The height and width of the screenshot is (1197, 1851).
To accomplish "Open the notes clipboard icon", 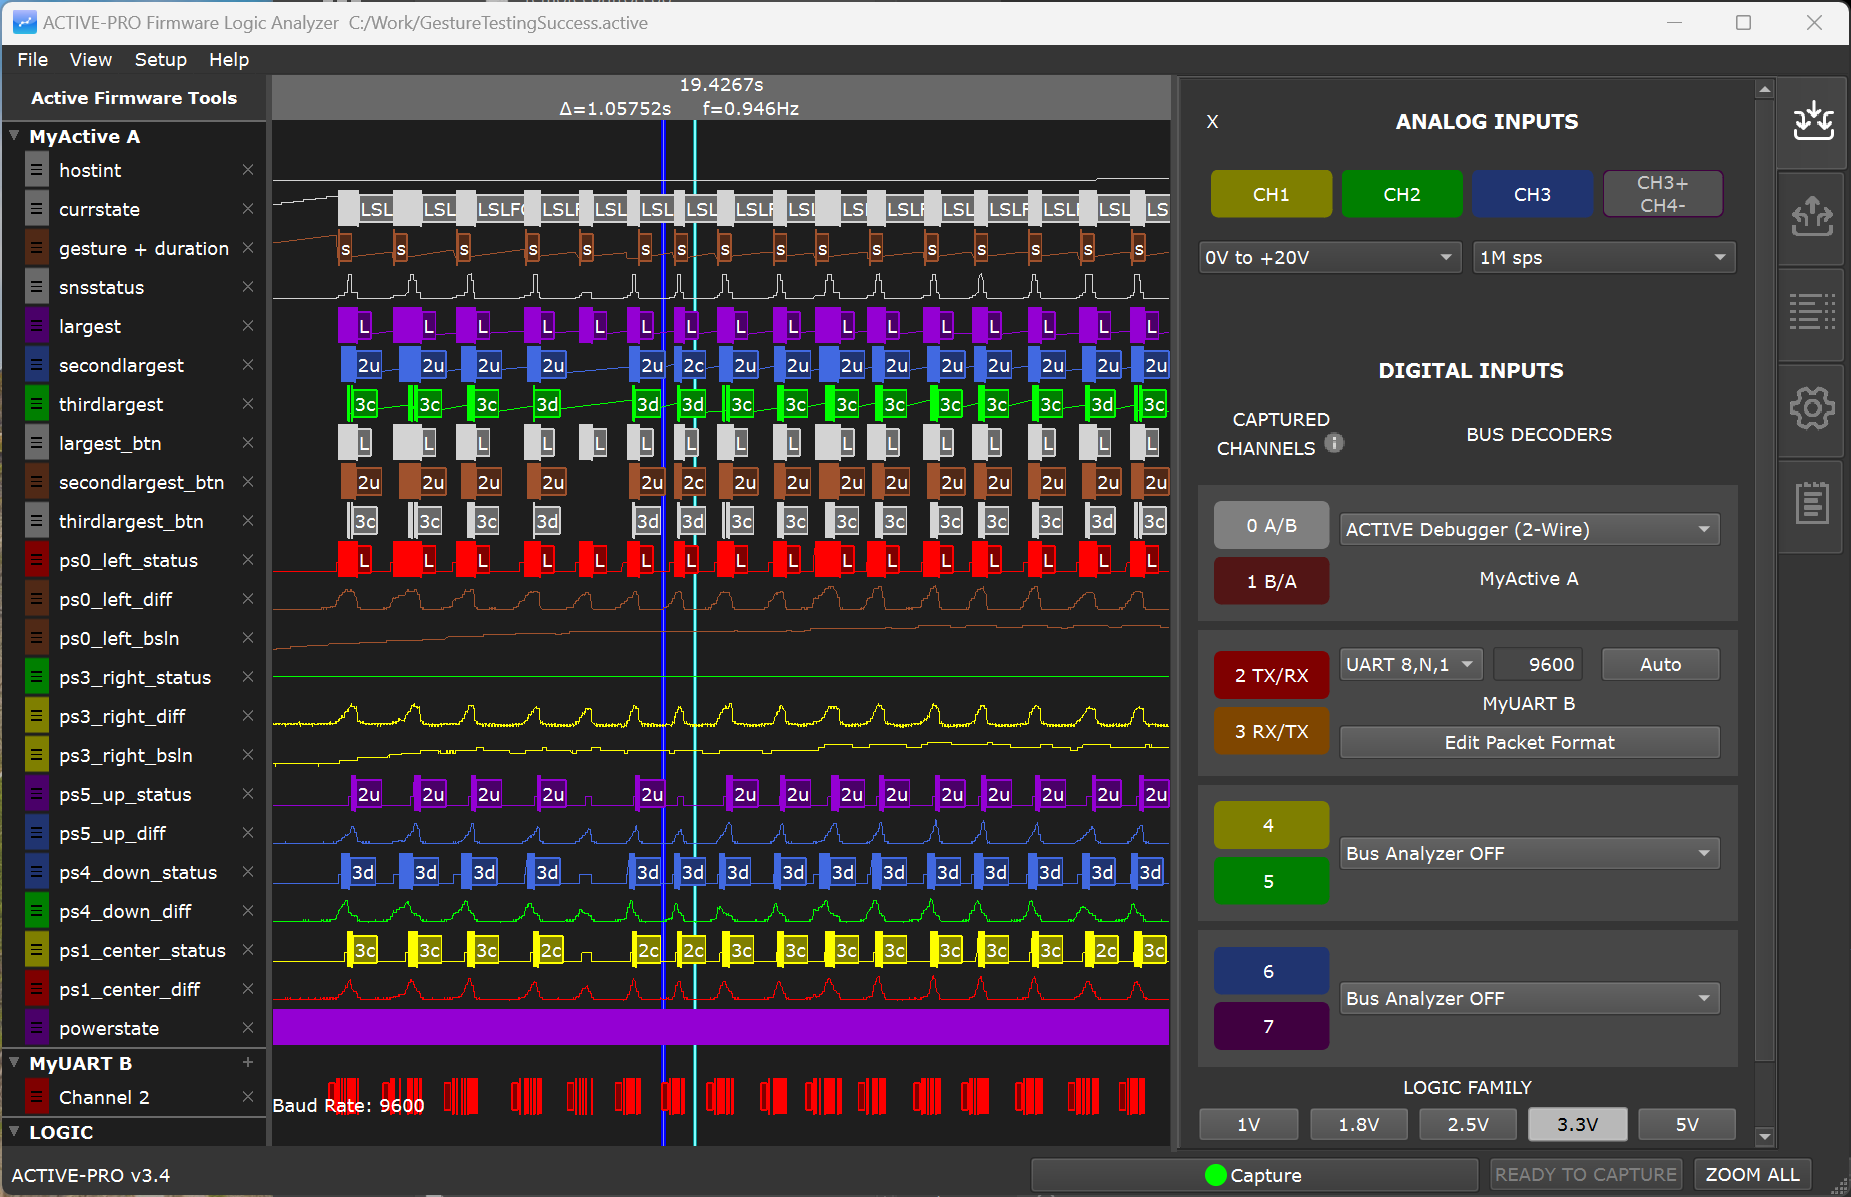I will 1812,505.
